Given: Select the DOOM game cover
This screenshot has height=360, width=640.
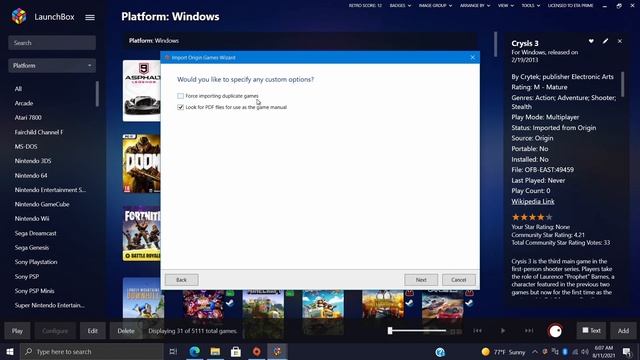Looking at the screenshot, I should coord(142,163).
